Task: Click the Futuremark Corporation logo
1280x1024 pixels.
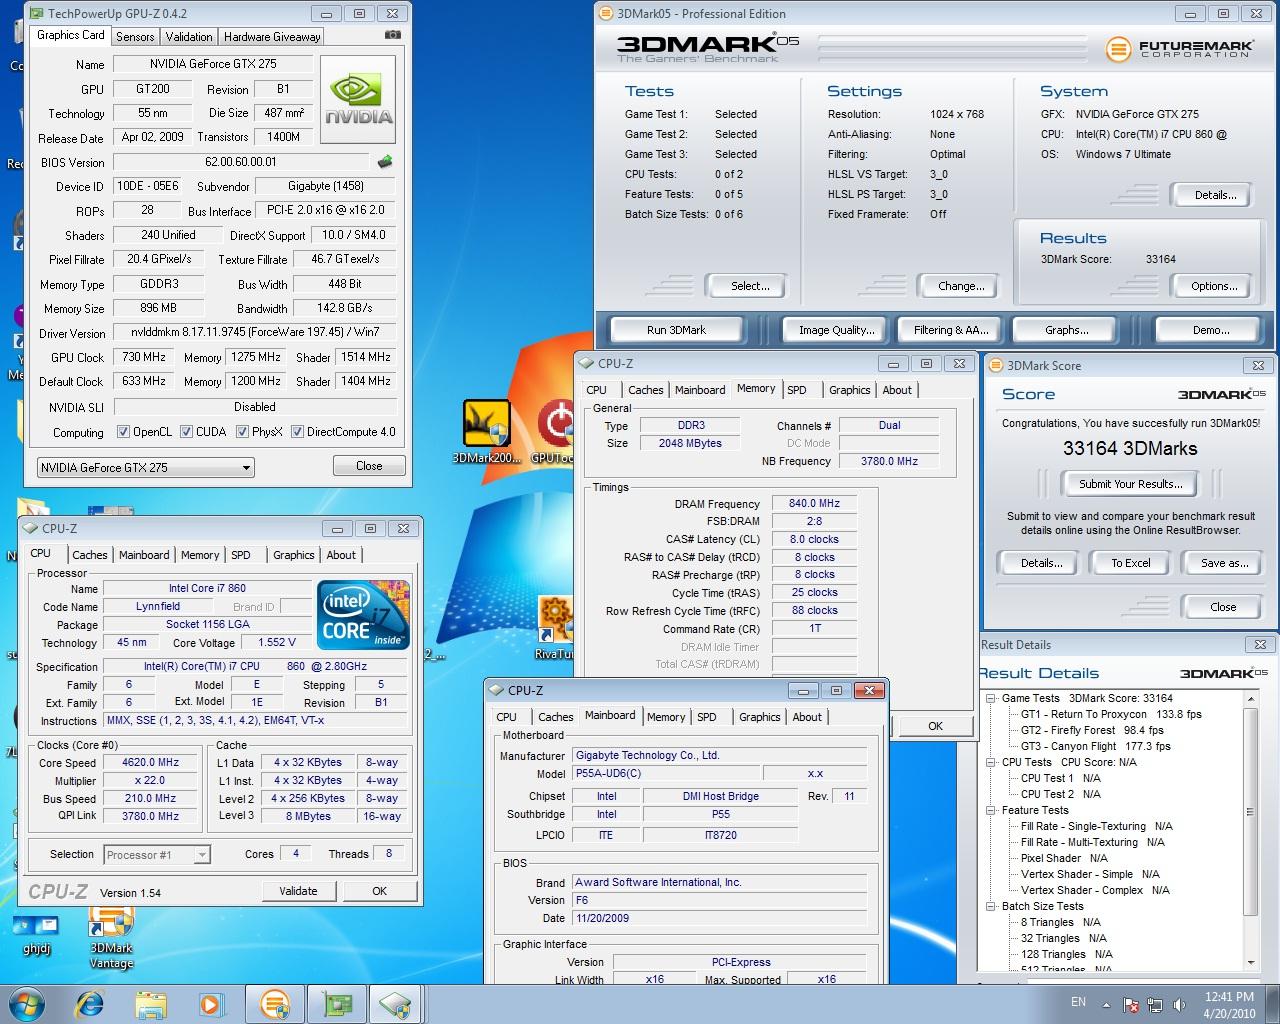Action: click(1178, 48)
